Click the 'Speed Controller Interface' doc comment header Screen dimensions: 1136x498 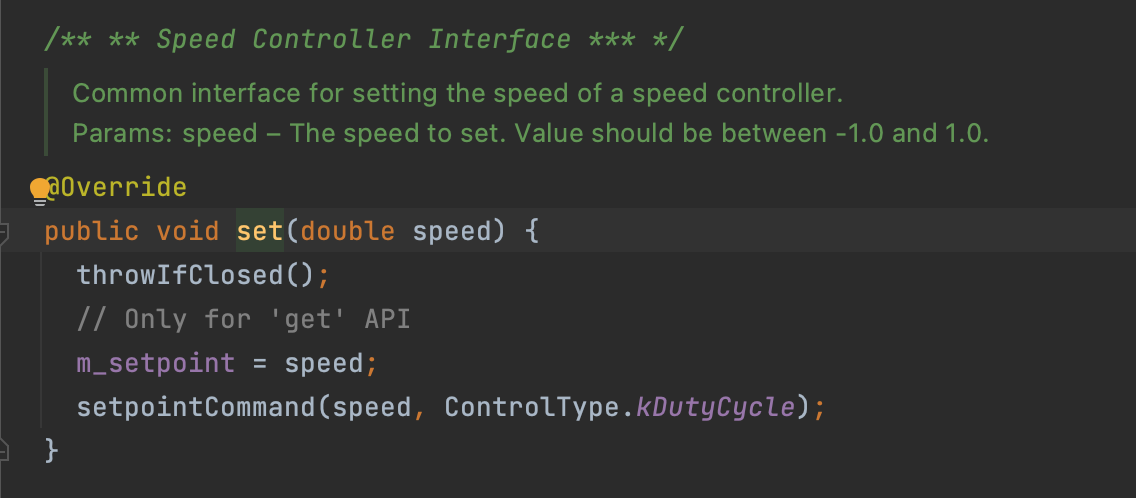[x=363, y=39]
